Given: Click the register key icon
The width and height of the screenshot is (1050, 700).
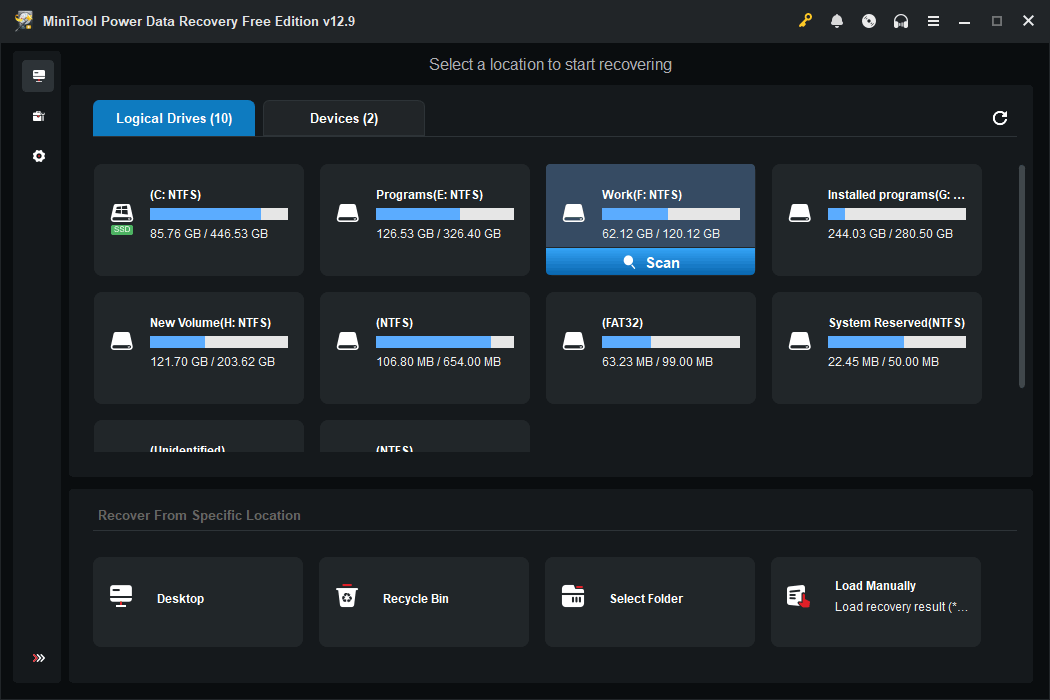Looking at the screenshot, I should pyautogui.click(x=805, y=21).
